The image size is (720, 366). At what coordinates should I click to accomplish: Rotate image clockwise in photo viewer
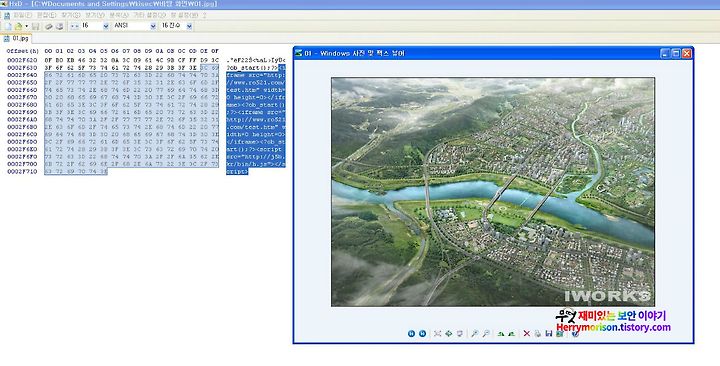[x=501, y=333]
